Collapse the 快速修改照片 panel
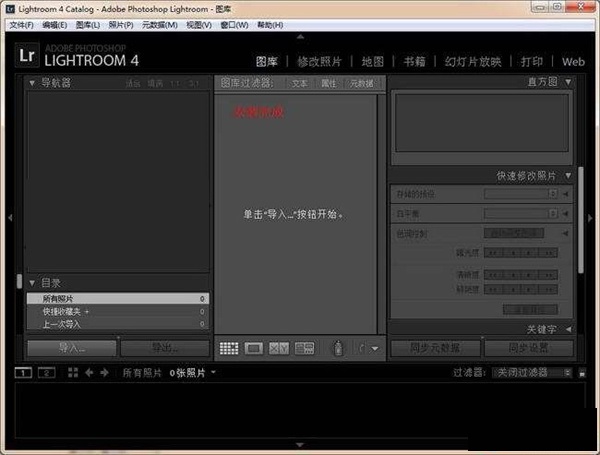 (568, 176)
